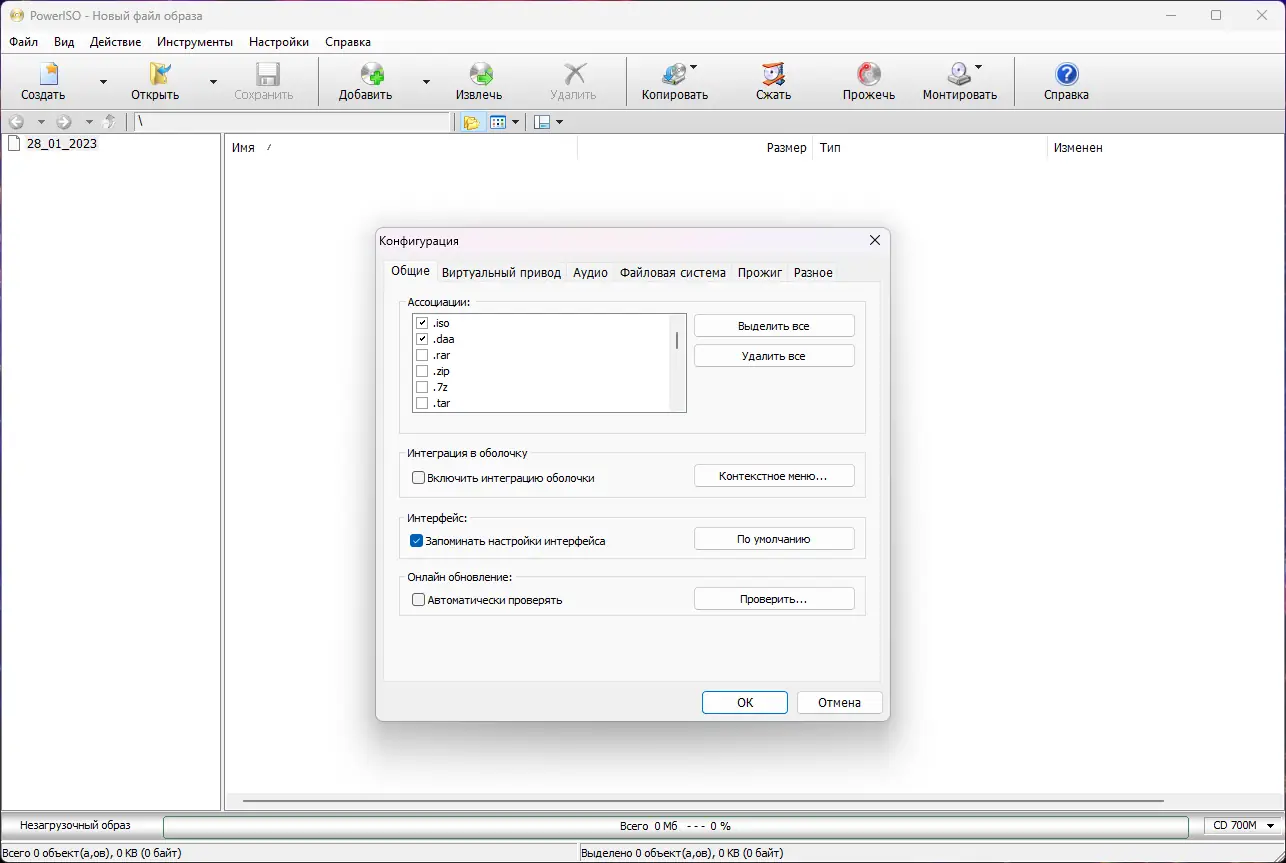Toggle the folders tree view icon

471,122
